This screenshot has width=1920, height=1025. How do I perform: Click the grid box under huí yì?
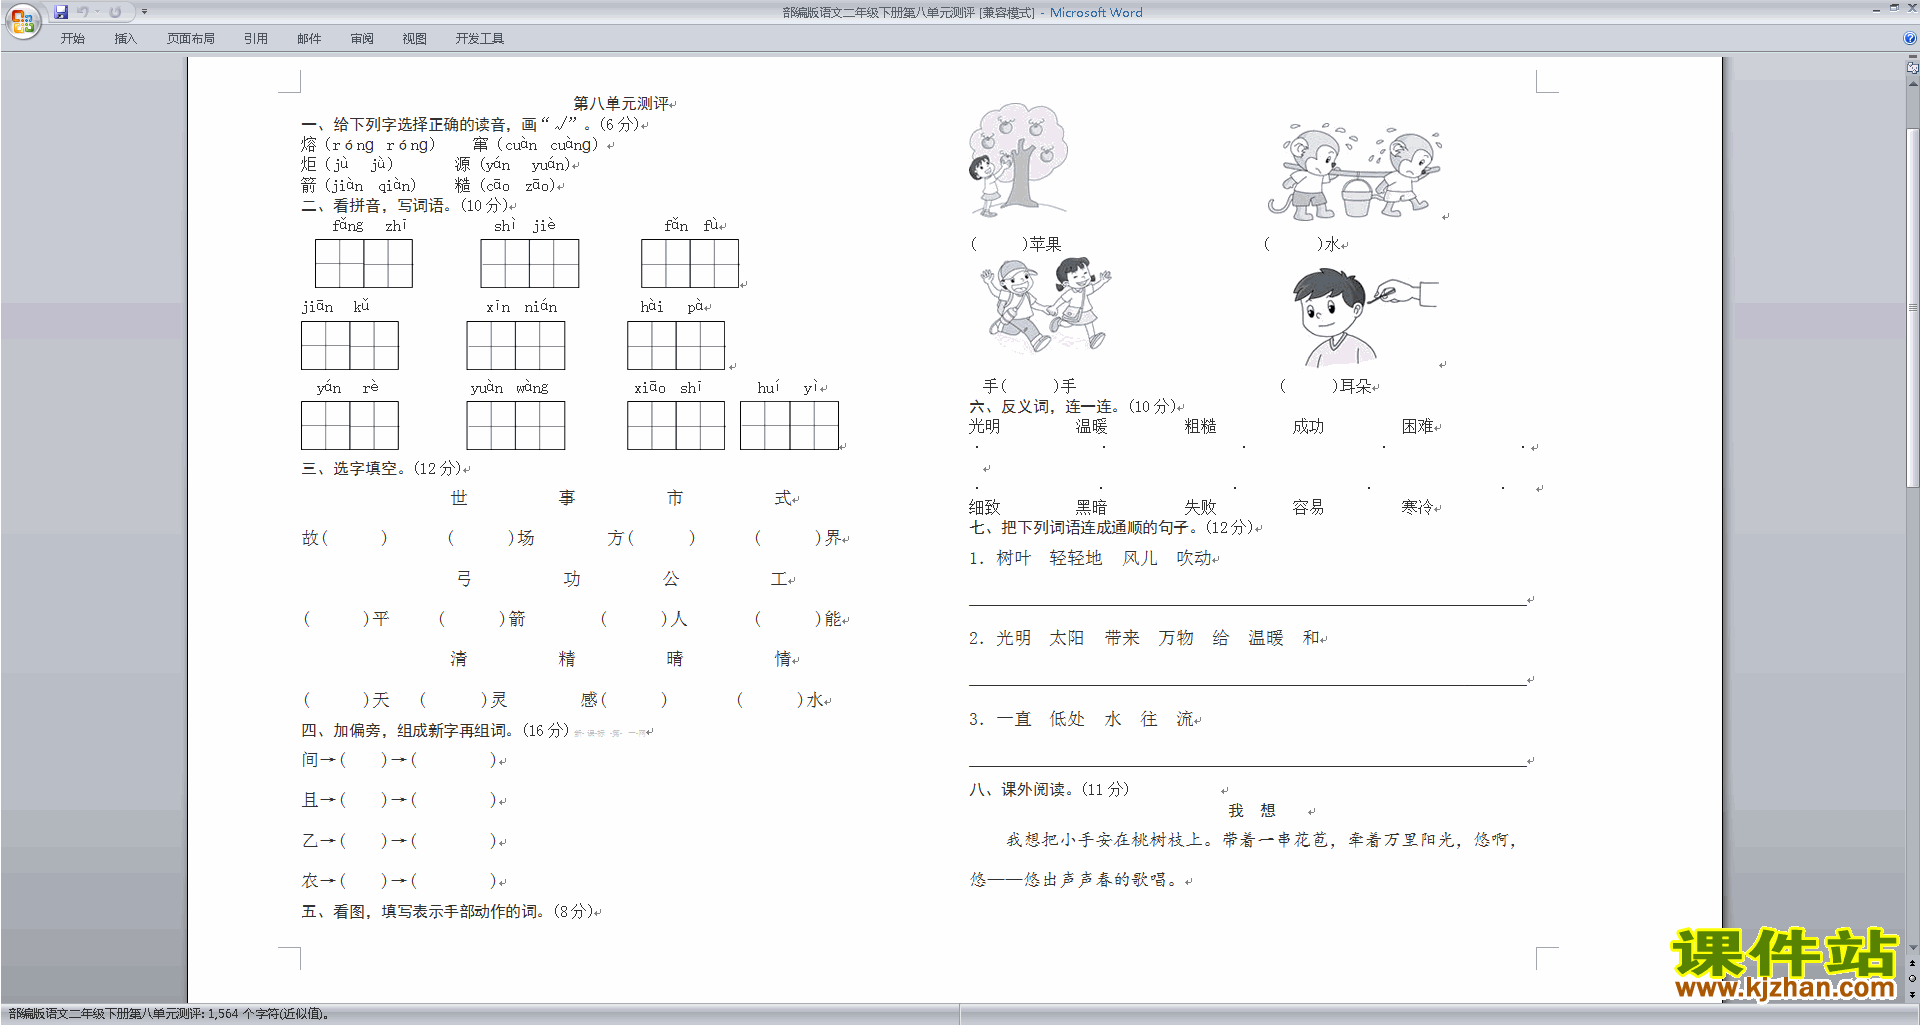pos(789,425)
